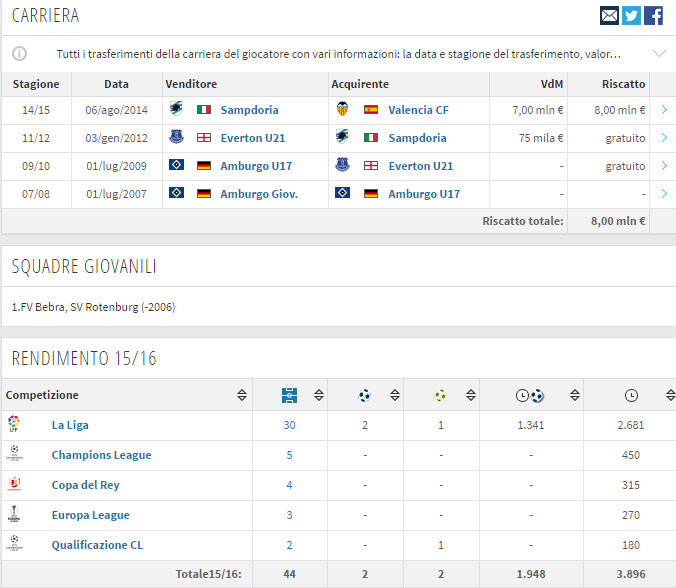
Task: Click the Copa del Rey logo
Action: coord(14,484)
